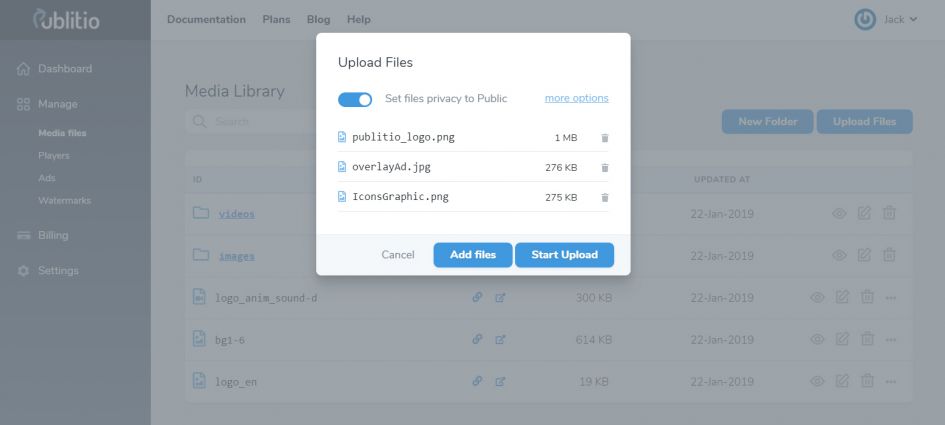Screen dimensions: 945x425
Task: Expand the Manage sidebar section
Action: 57,104
